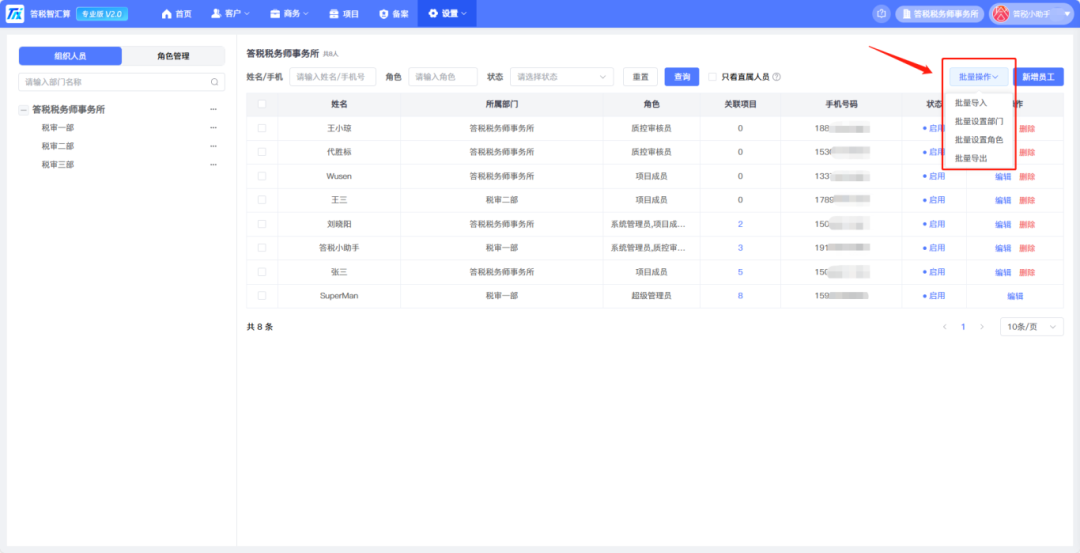Image resolution: width=1080 pixels, height=553 pixels.
Task: Click the 查询 button
Action: click(682, 77)
